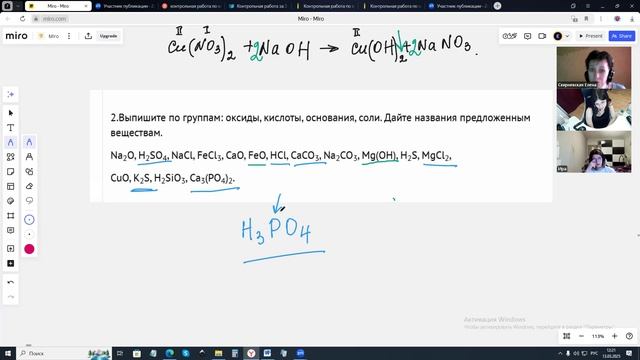Select the Eraser tool
Image resolution: width=640 pixels, height=360 pixels.
click(x=29, y=186)
